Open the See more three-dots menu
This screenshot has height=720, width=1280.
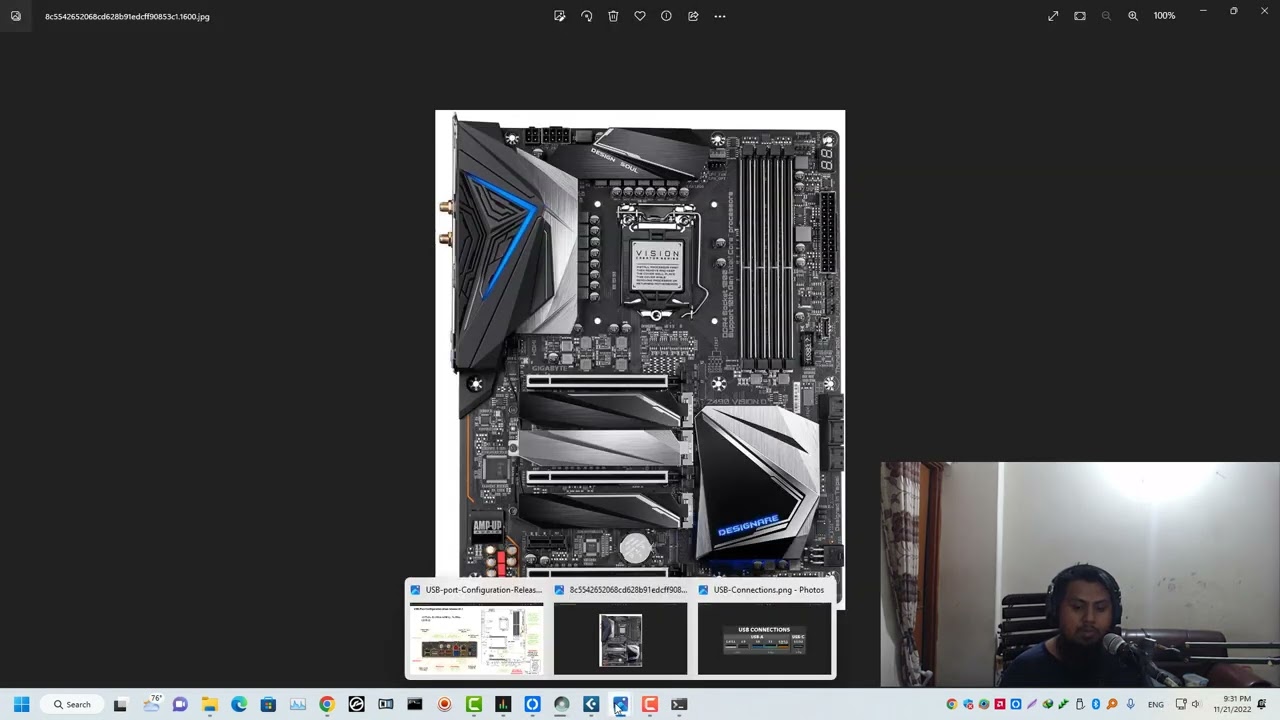tap(720, 16)
